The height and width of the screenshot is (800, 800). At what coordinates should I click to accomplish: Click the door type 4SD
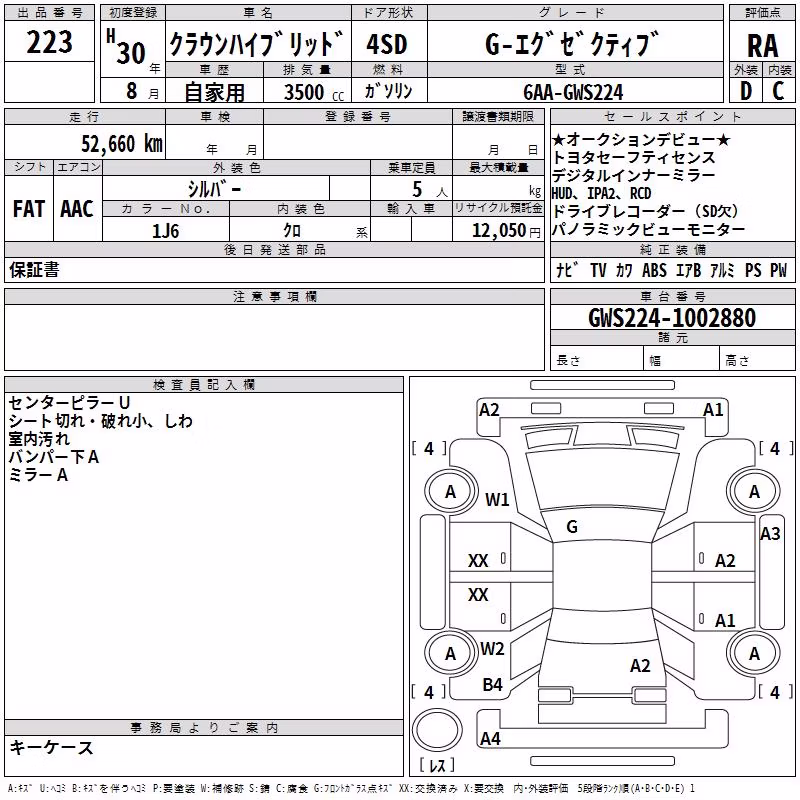[x=387, y=44]
